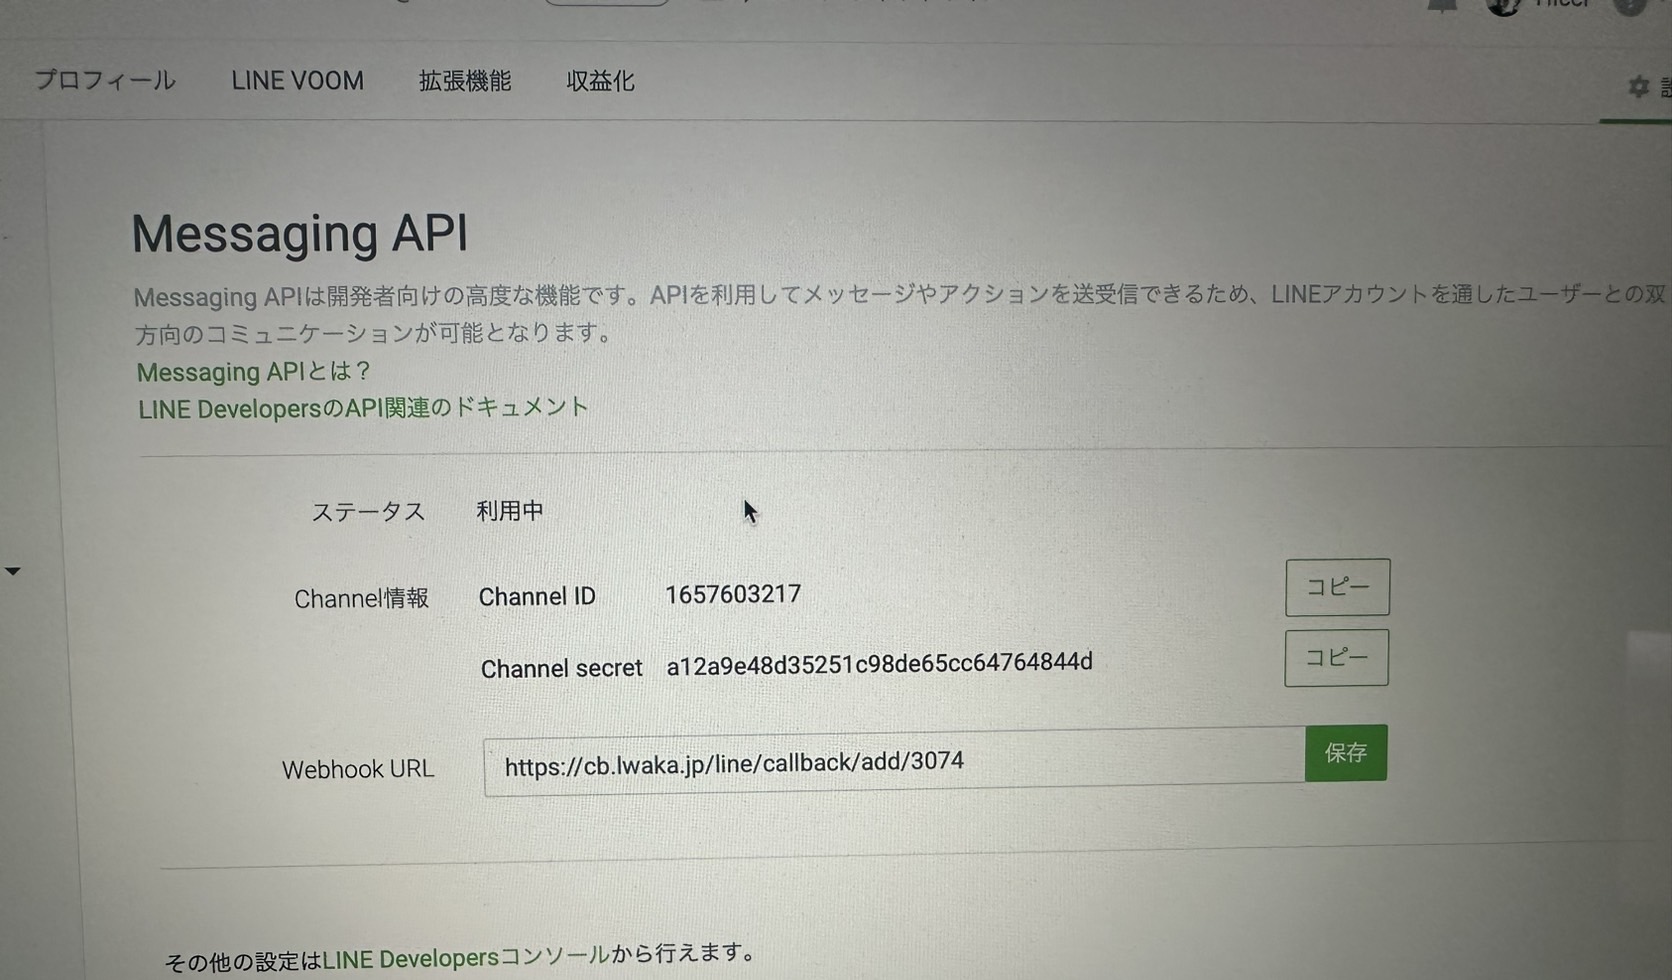Click the ステータス label
This screenshot has width=1672, height=980.
pyautogui.click(x=369, y=512)
